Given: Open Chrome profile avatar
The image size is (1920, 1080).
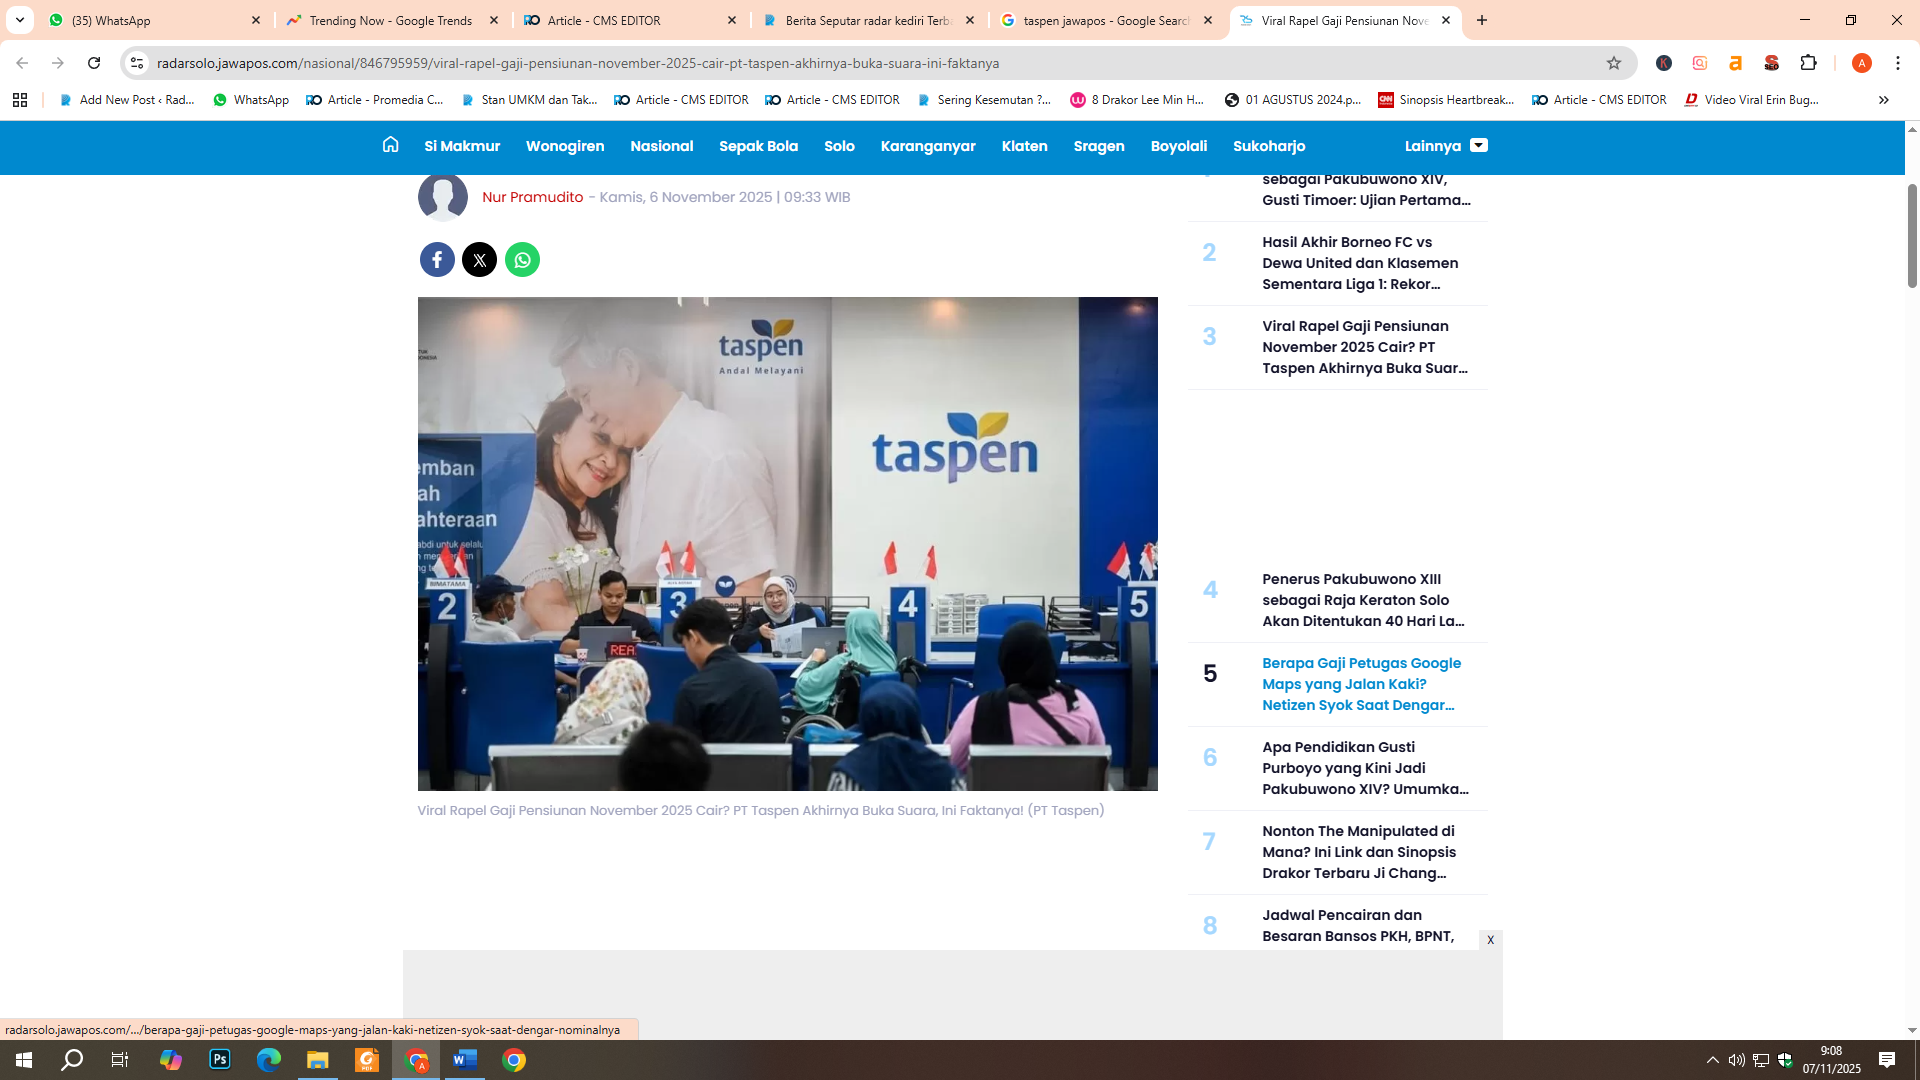Looking at the screenshot, I should (x=1862, y=63).
